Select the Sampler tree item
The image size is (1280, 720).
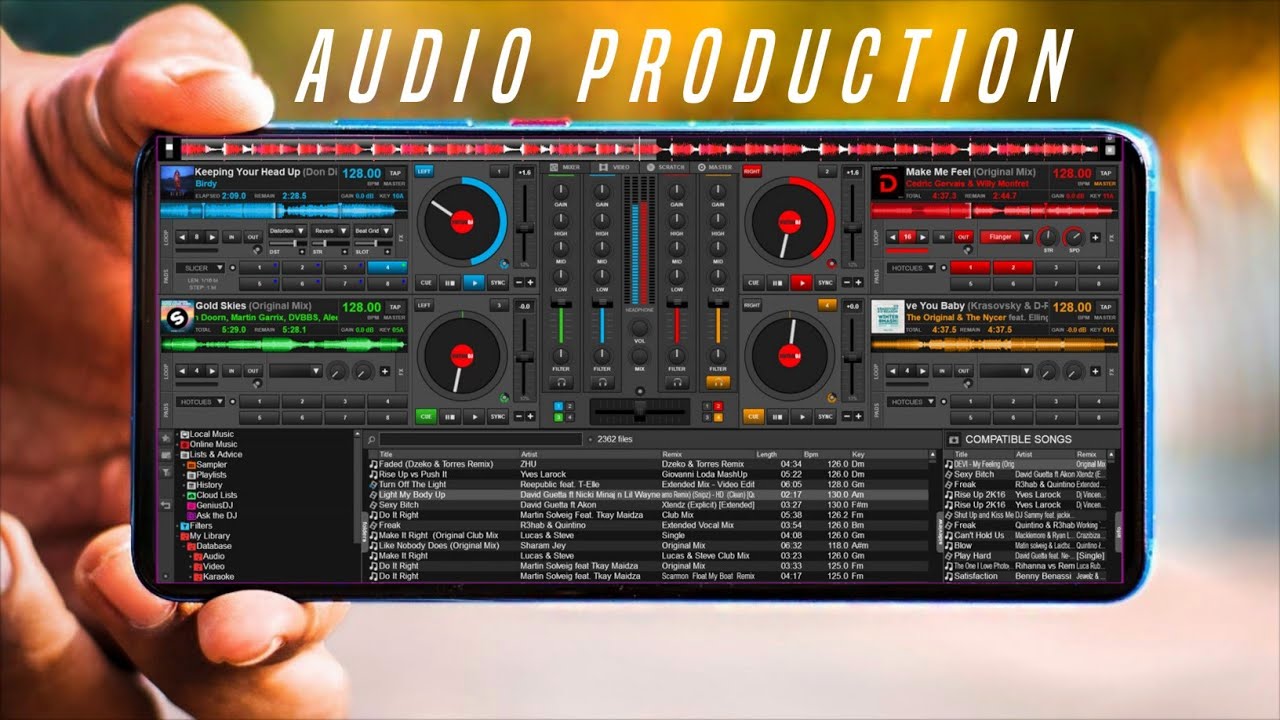[206, 464]
